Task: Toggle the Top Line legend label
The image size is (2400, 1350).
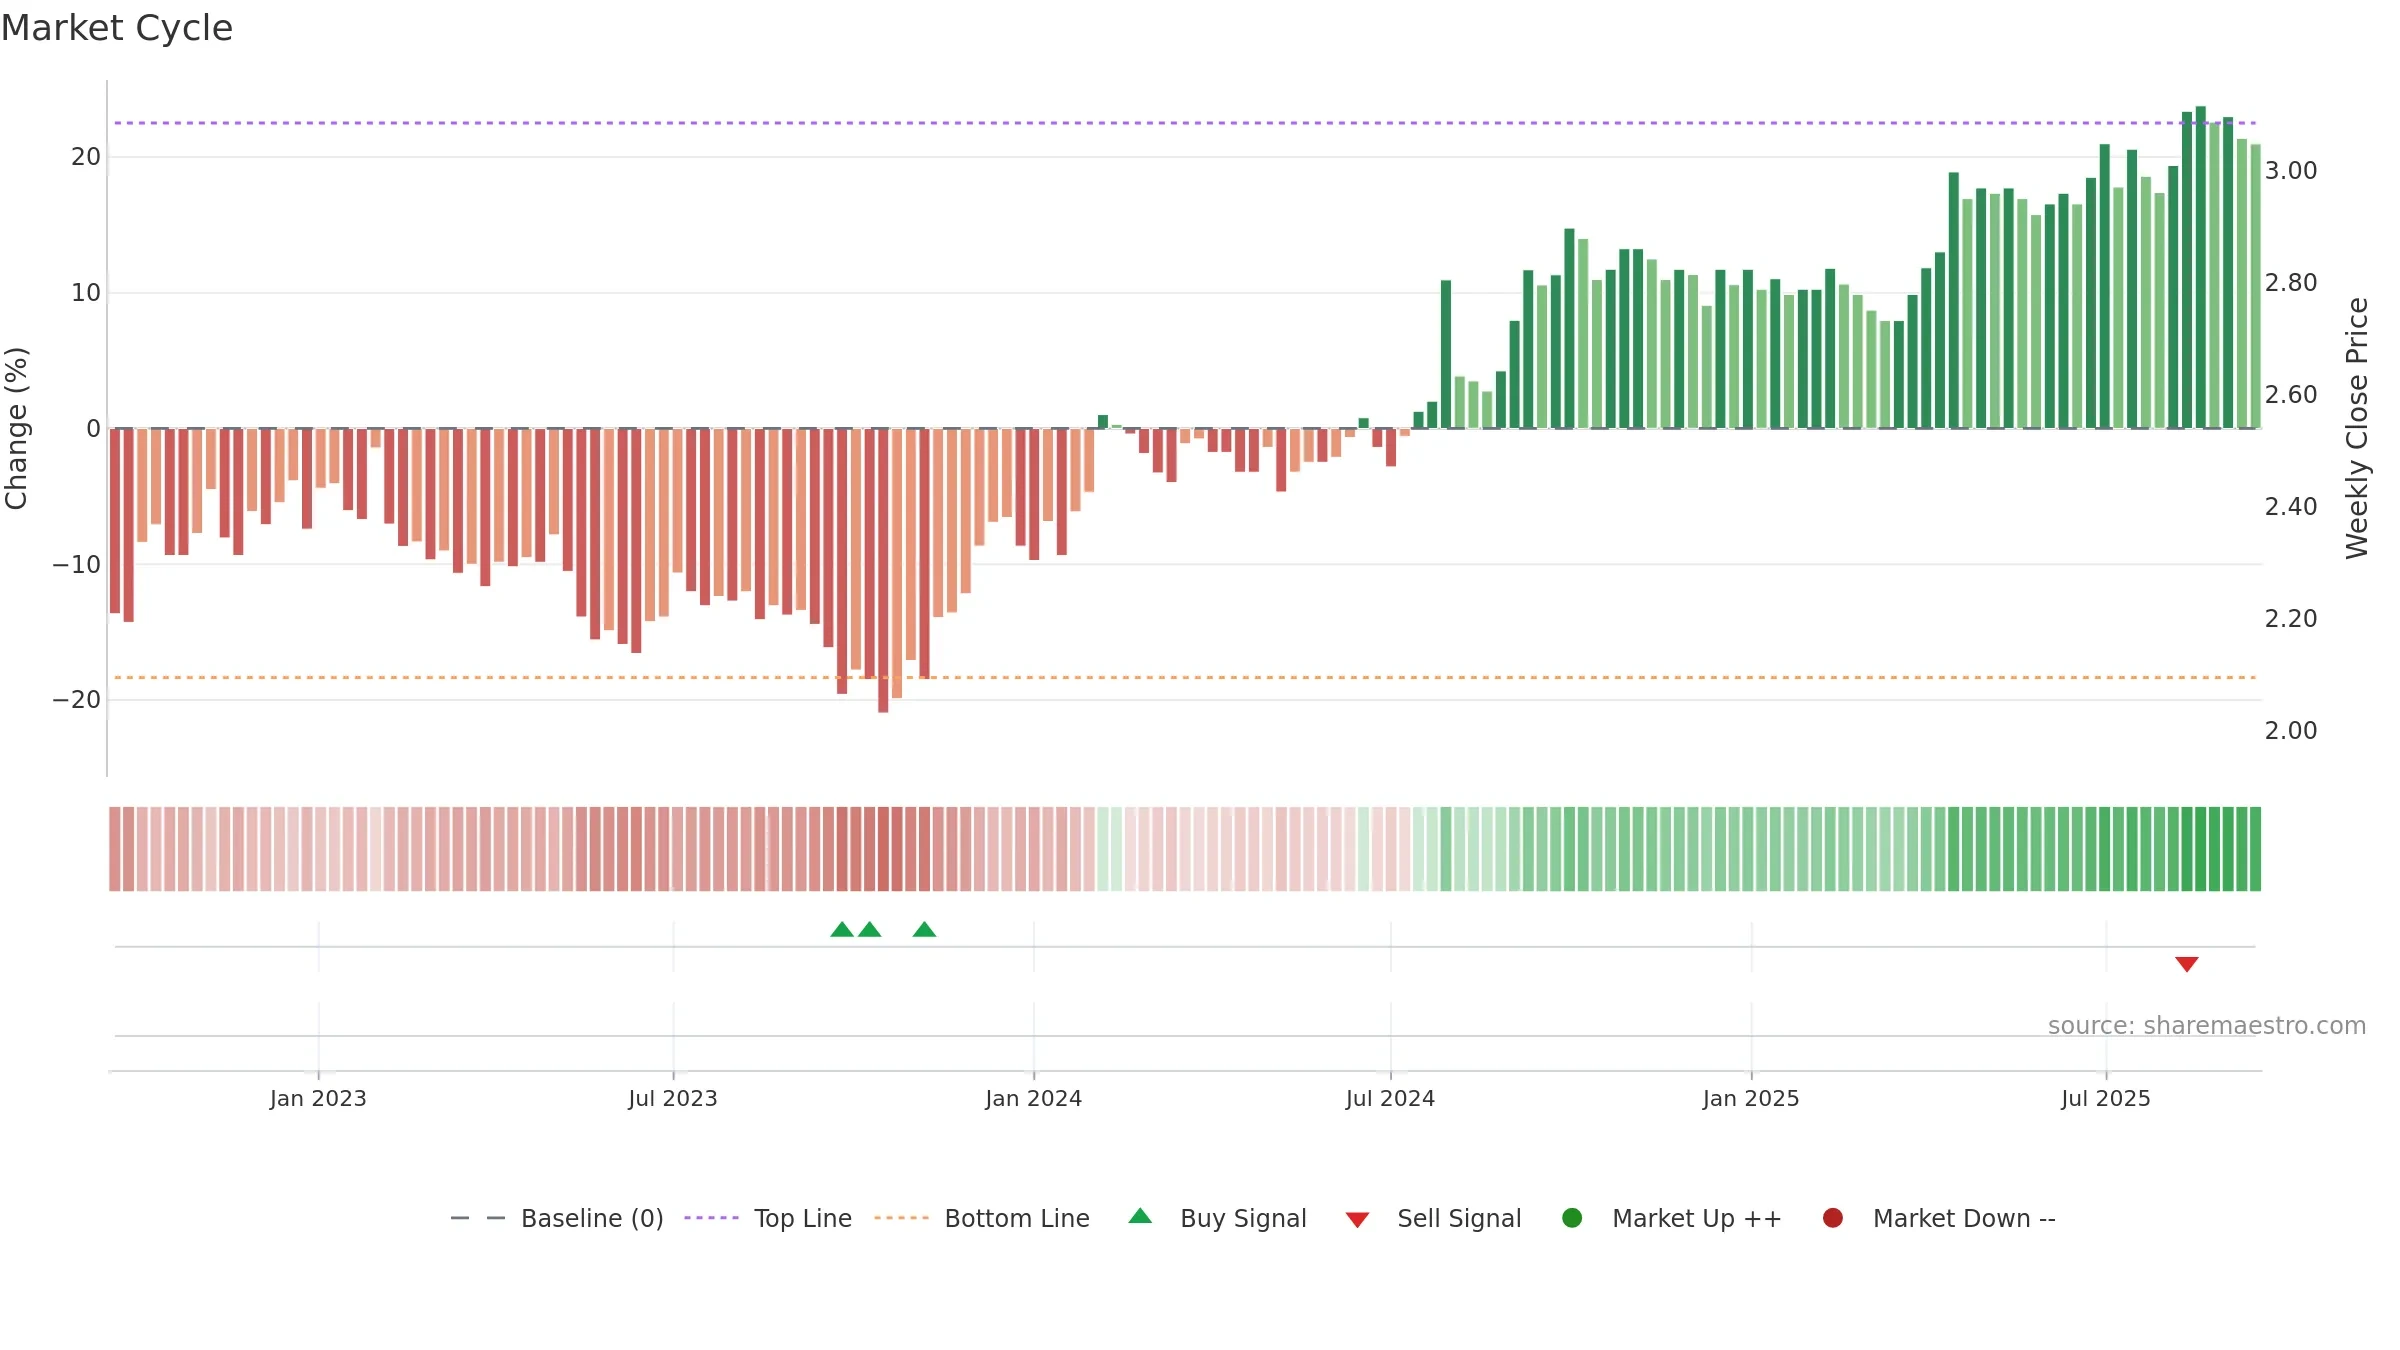Action: point(803,1218)
